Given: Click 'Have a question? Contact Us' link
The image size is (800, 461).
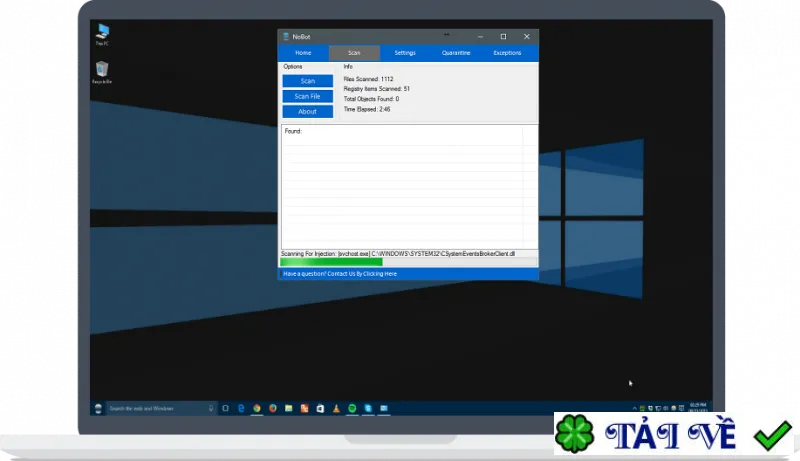Looking at the screenshot, I should click(340, 274).
